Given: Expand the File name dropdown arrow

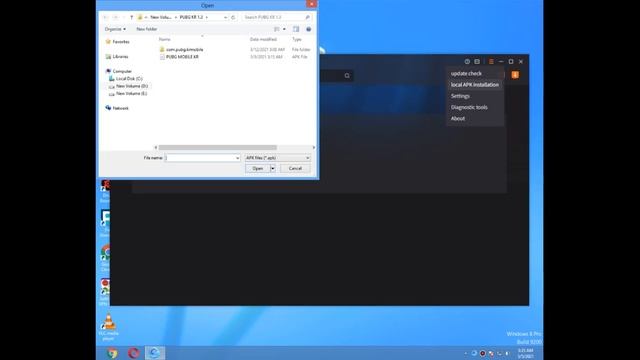Looking at the screenshot, I should coord(238,158).
